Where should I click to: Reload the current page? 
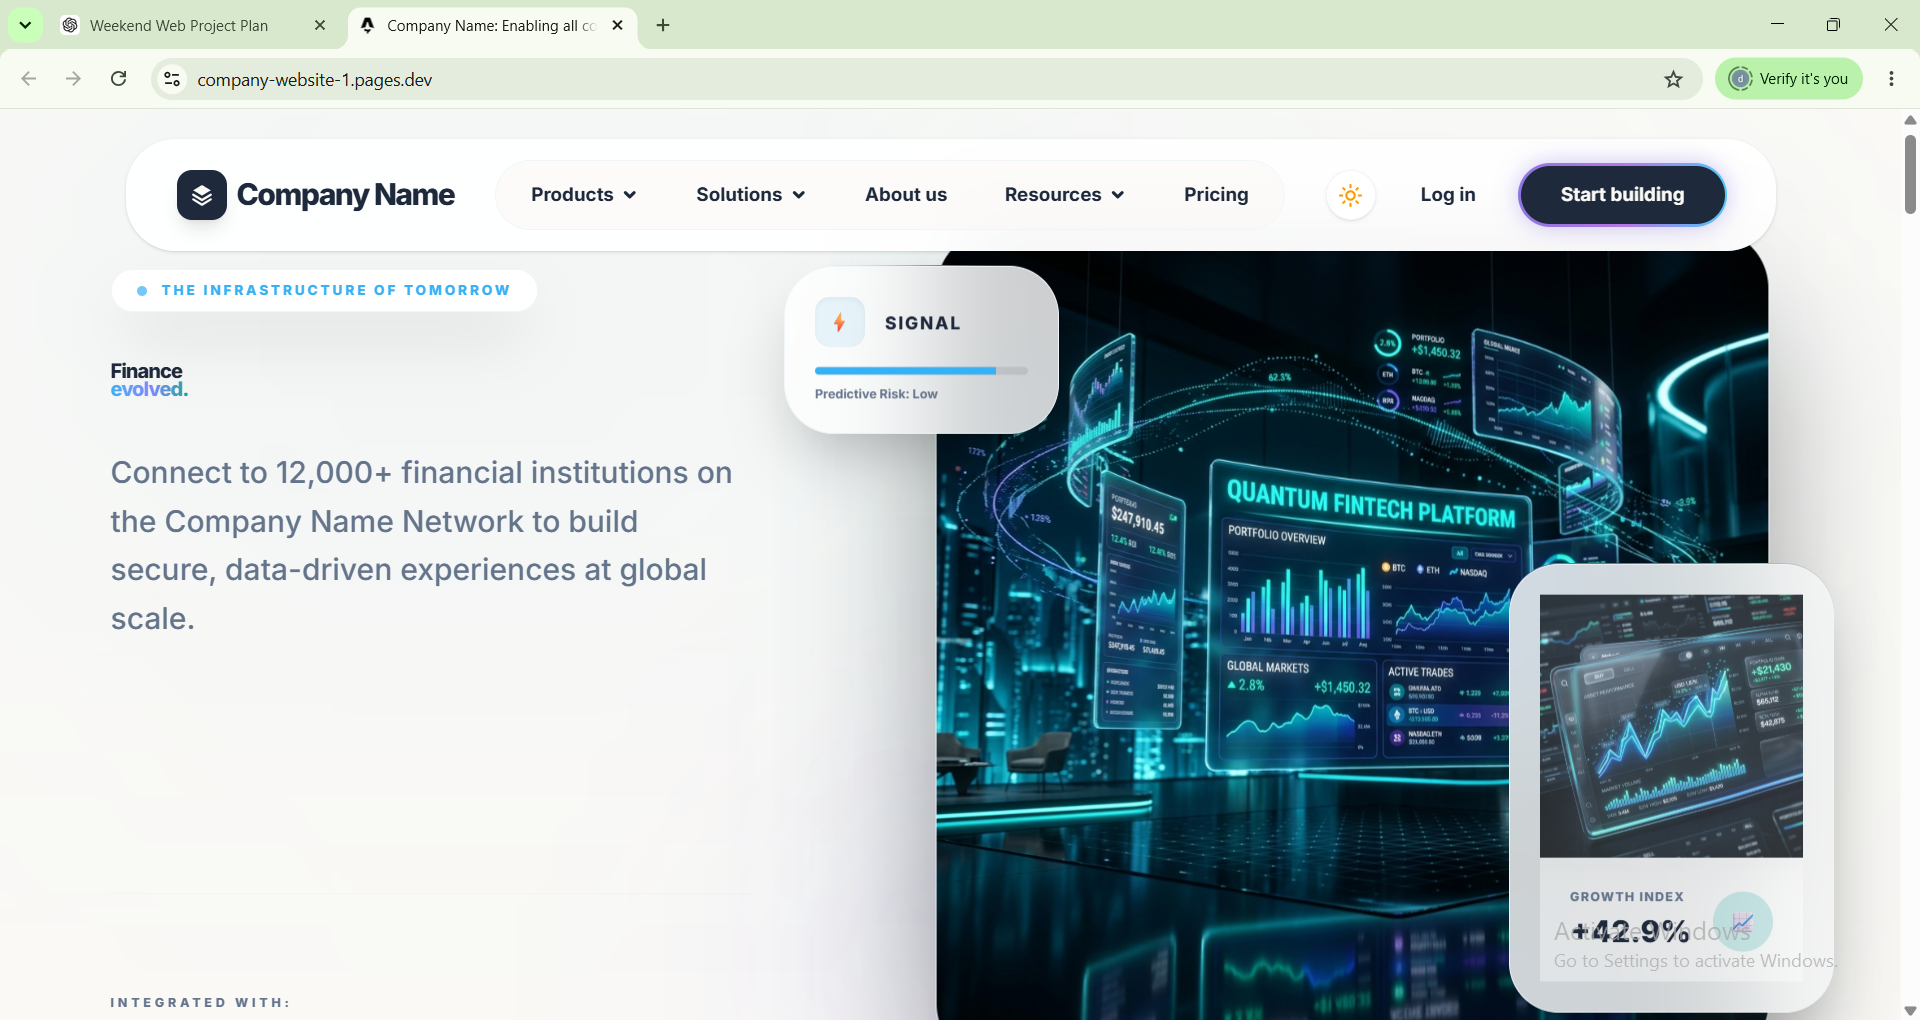119,79
